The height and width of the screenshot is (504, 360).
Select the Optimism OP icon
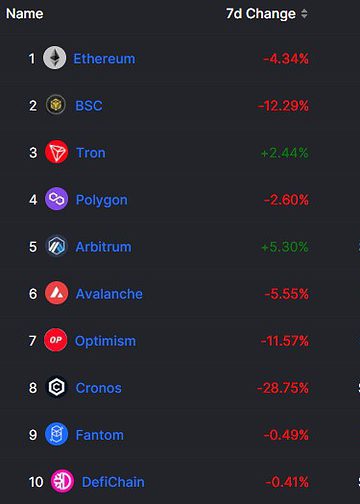[x=56, y=340]
